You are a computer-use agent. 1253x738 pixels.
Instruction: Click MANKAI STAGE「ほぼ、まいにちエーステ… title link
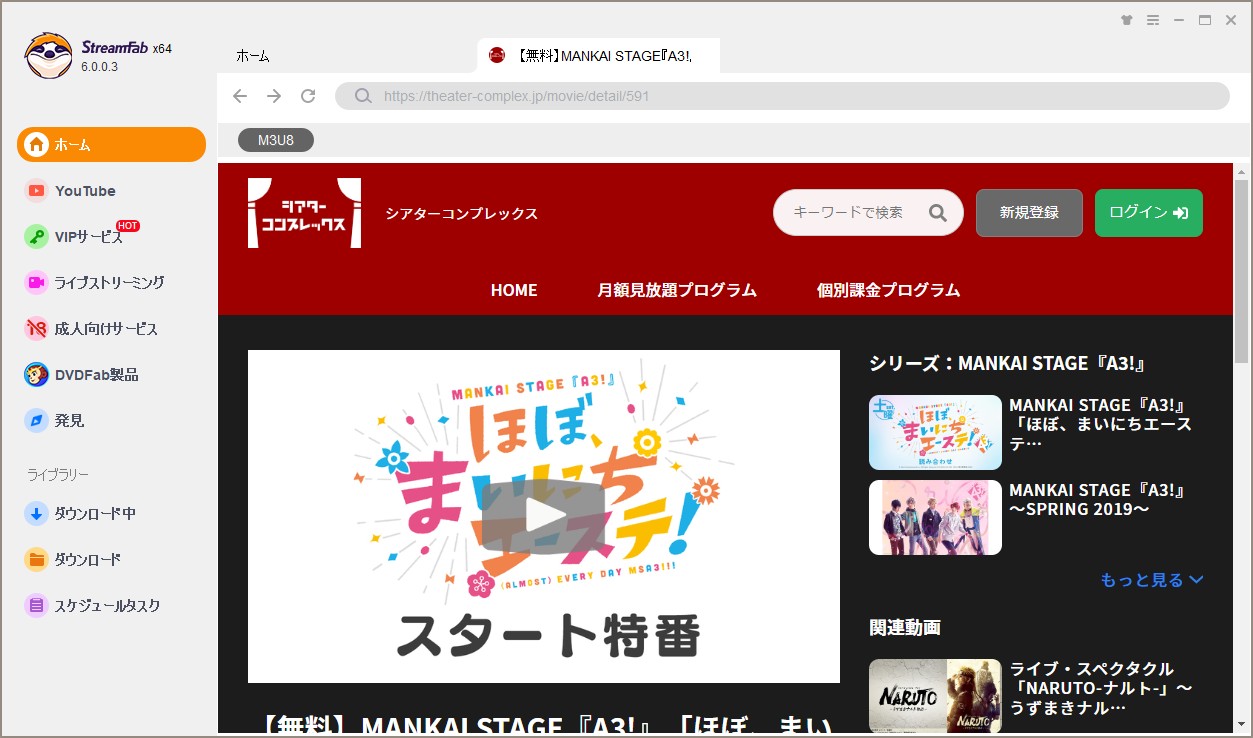(x=1100, y=424)
